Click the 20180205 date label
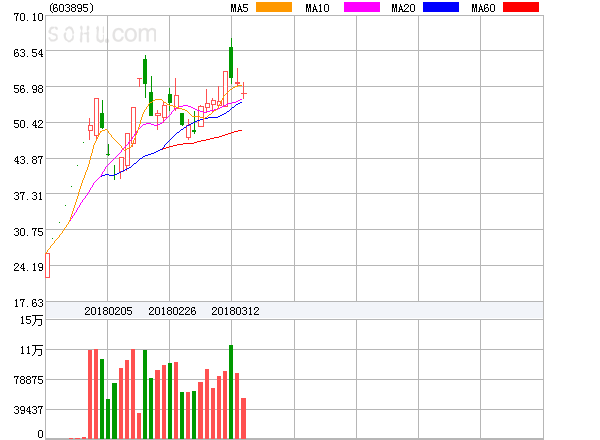This screenshot has height=440, width=600. 108,311
